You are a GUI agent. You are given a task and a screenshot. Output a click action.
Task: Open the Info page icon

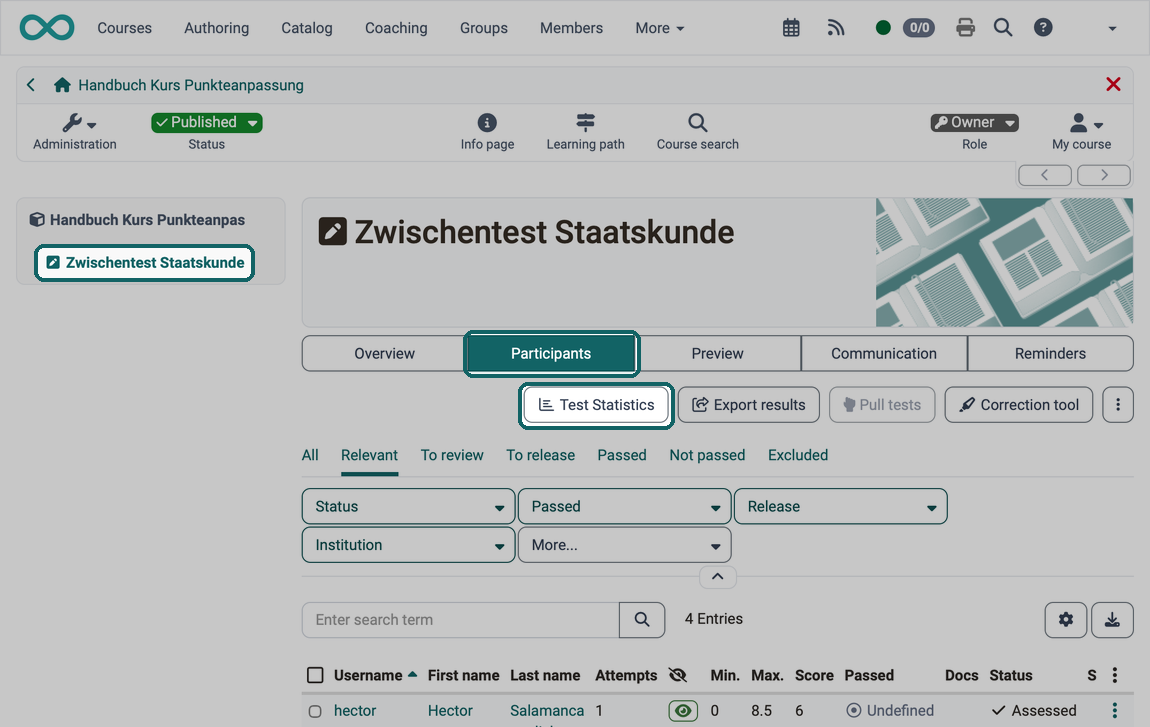point(487,132)
